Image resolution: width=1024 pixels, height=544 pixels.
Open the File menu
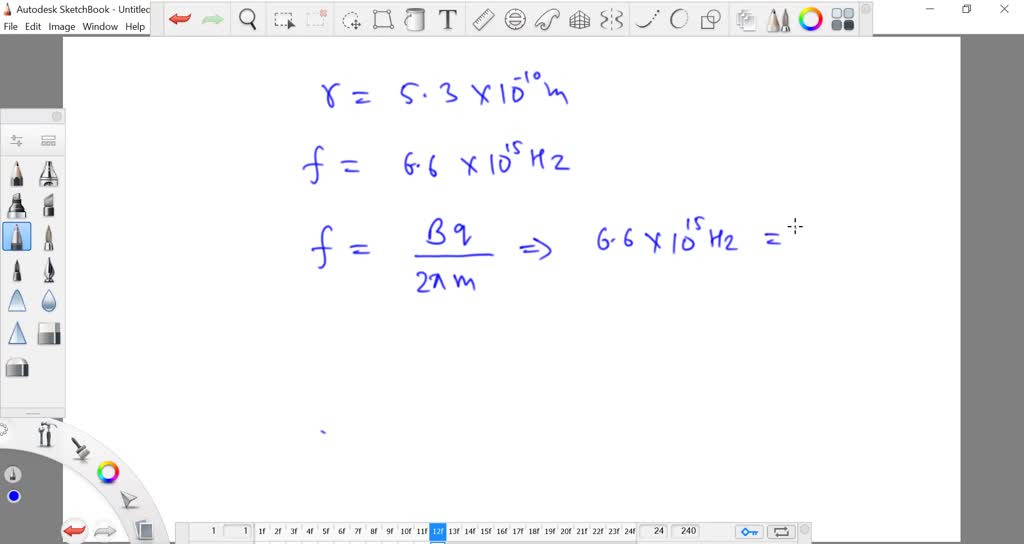(x=10, y=27)
